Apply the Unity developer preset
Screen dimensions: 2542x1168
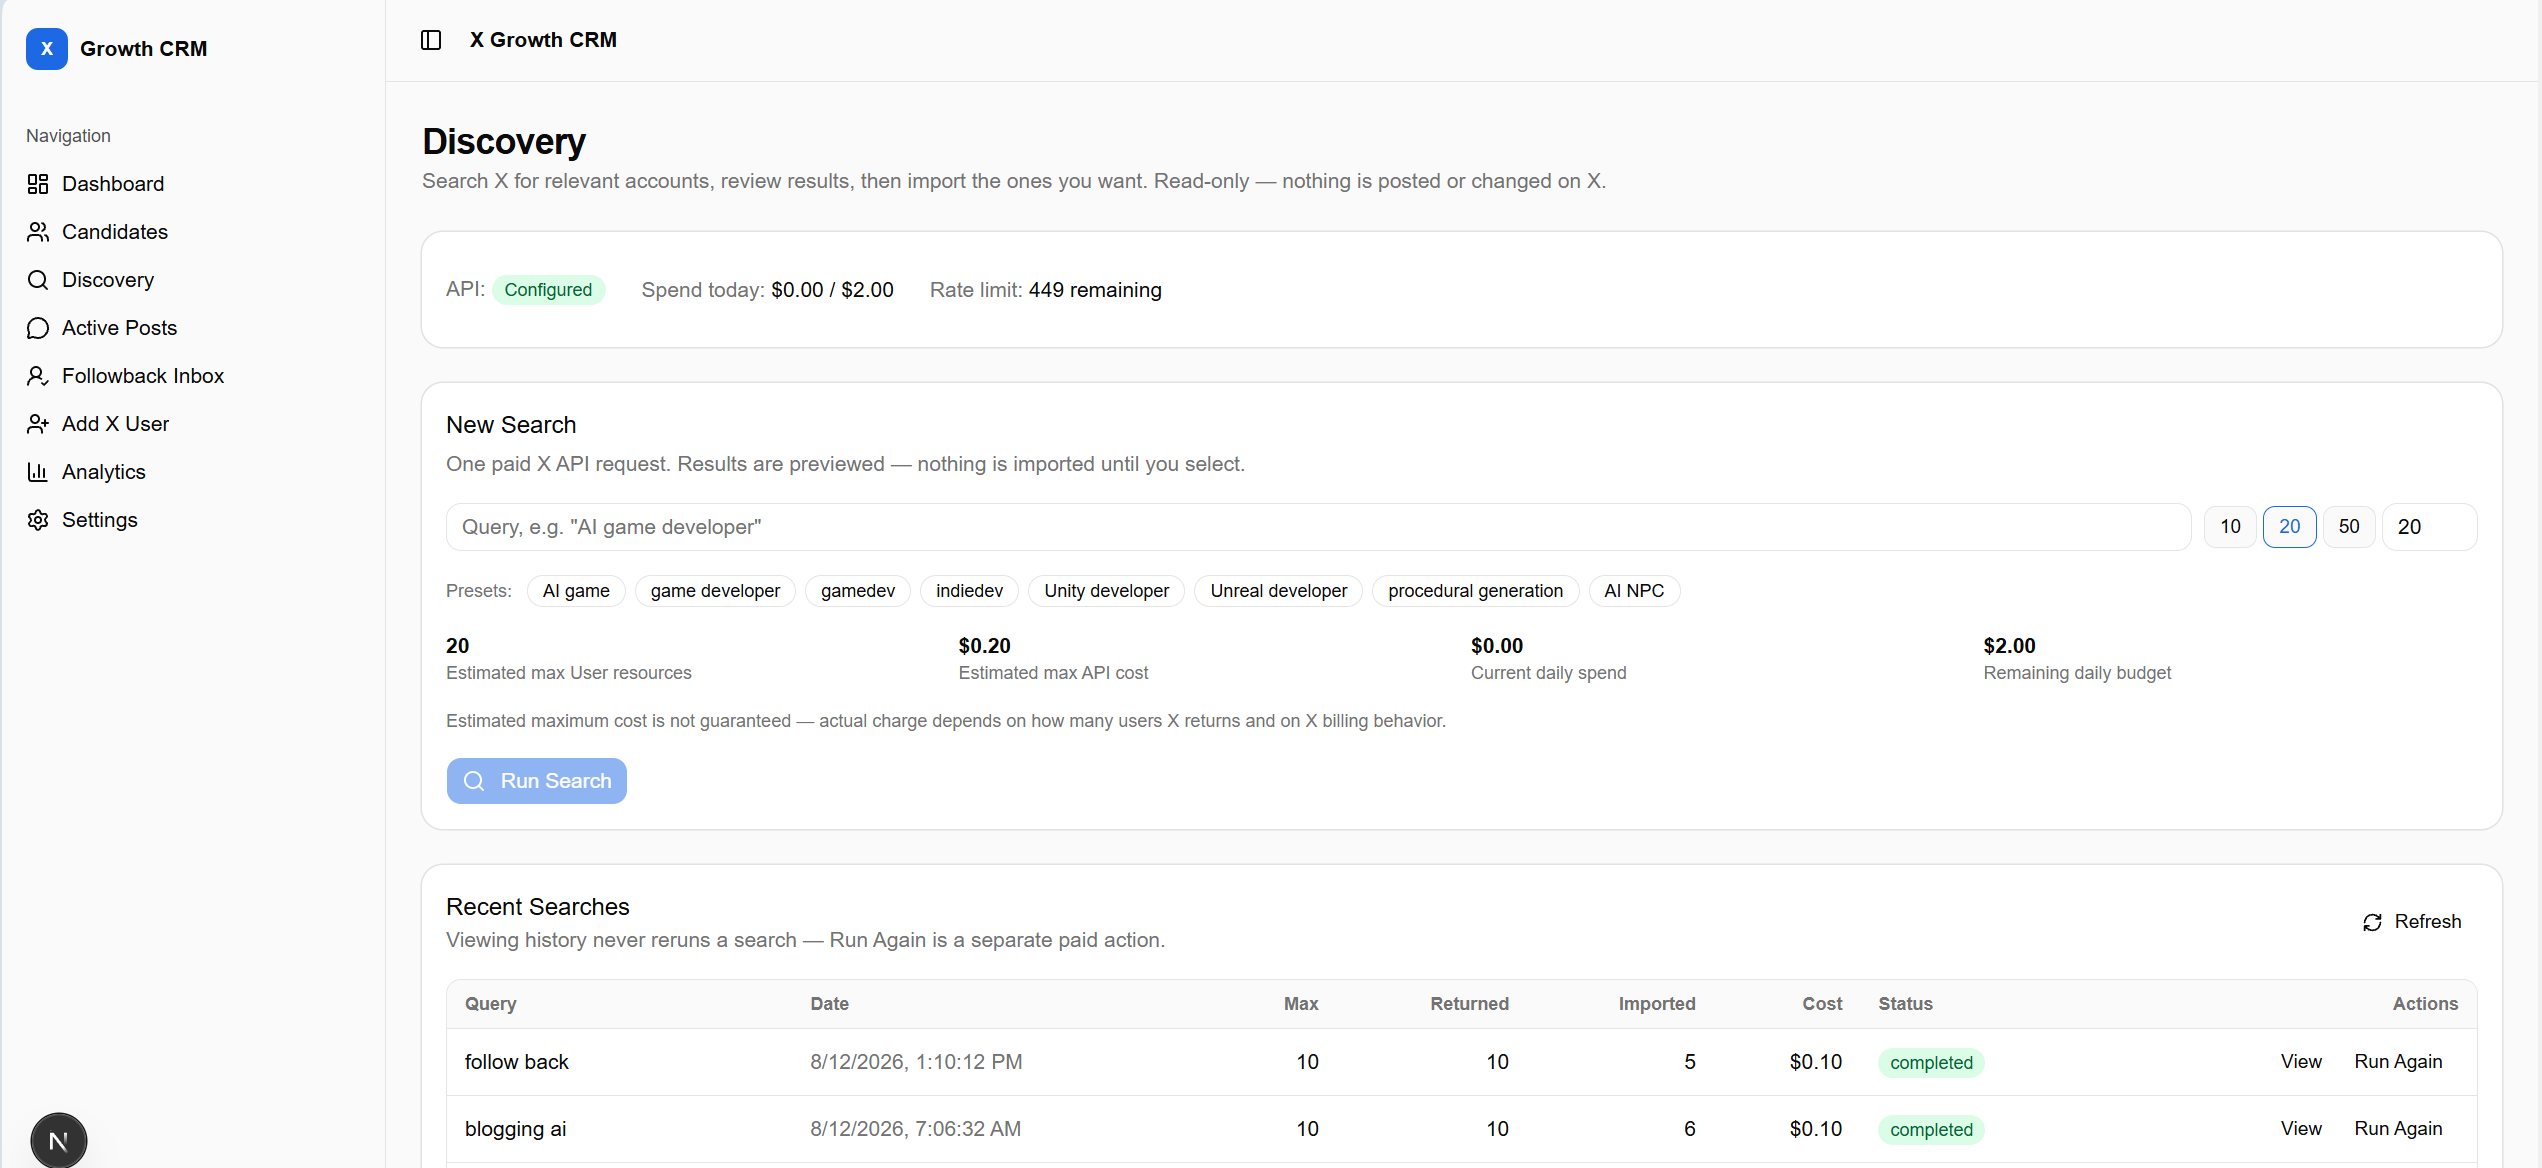1106,591
